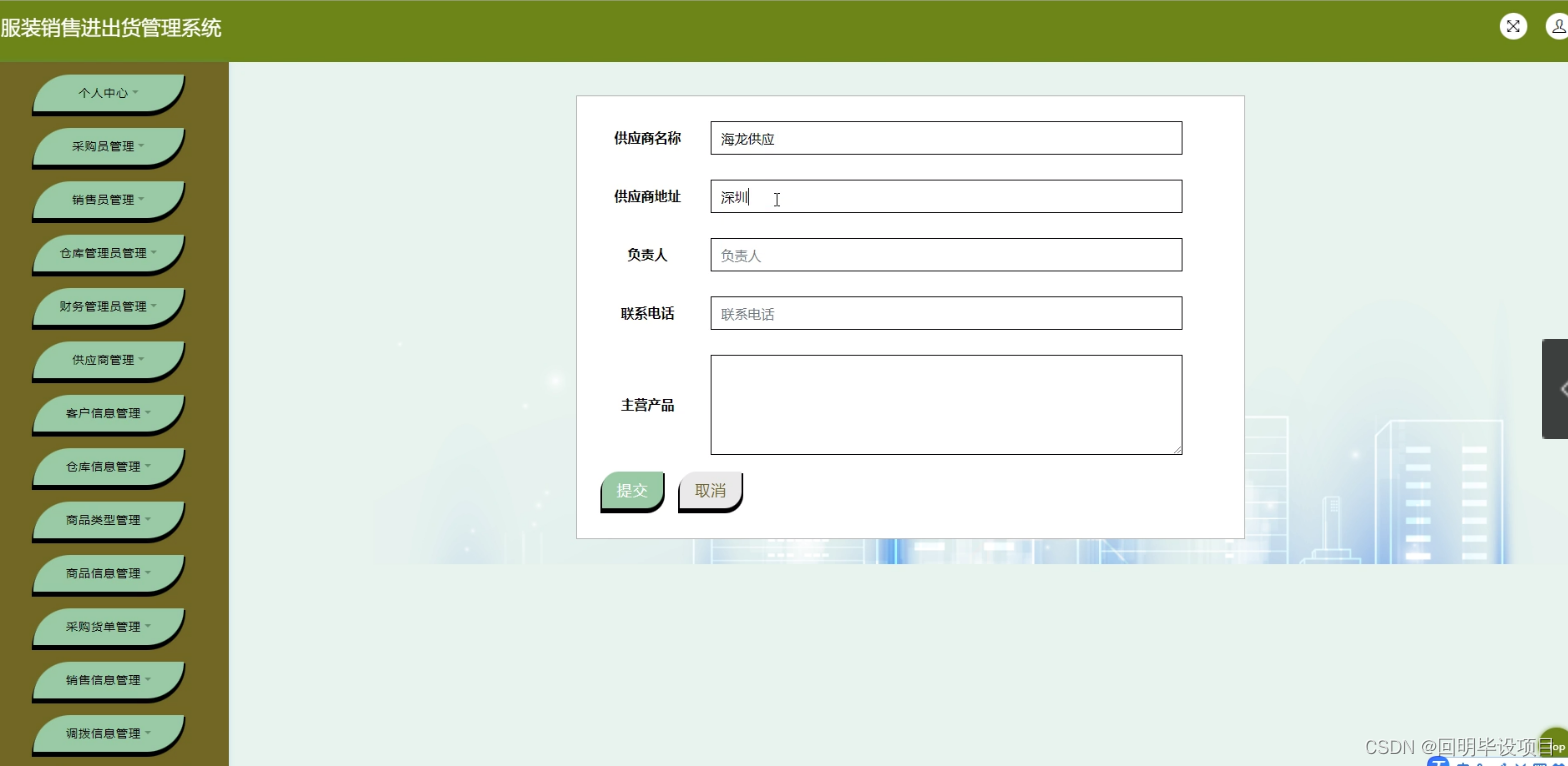This screenshot has height=766, width=1568.
Task: Expand the side panel arrow handle
Action: tap(1556, 388)
